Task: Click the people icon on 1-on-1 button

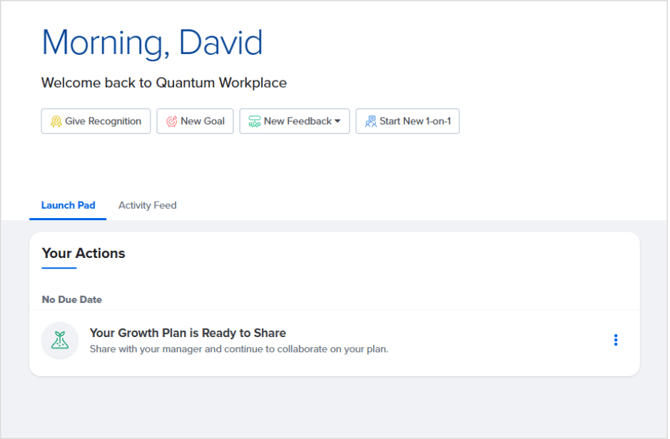Action: click(x=370, y=122)
